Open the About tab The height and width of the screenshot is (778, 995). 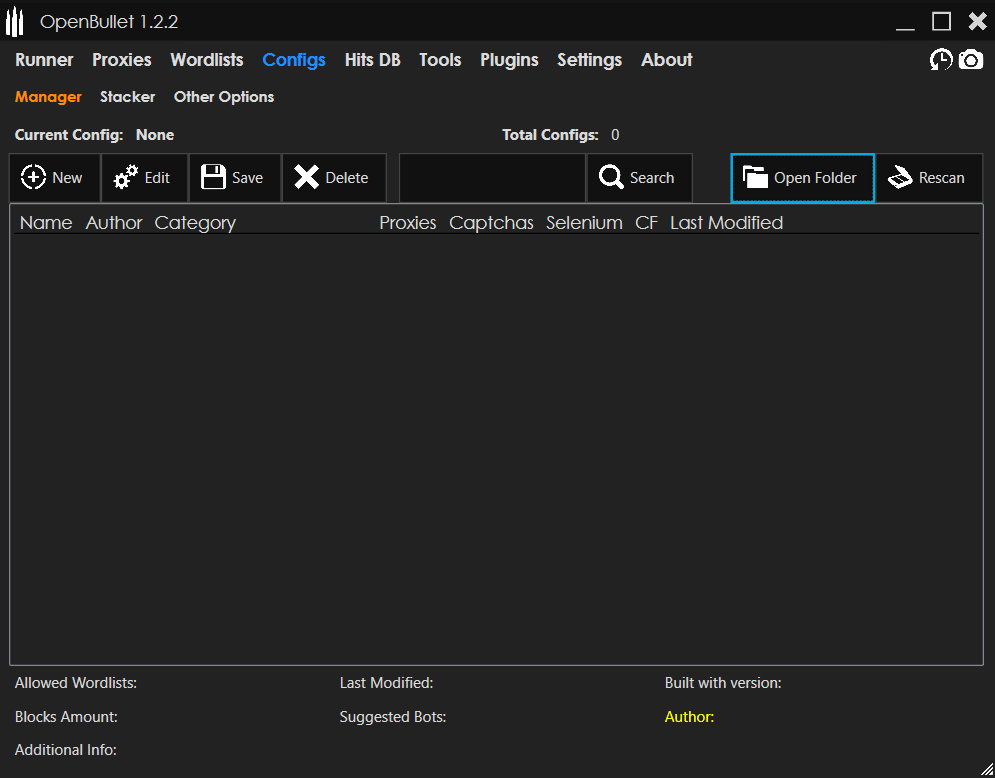666,60
